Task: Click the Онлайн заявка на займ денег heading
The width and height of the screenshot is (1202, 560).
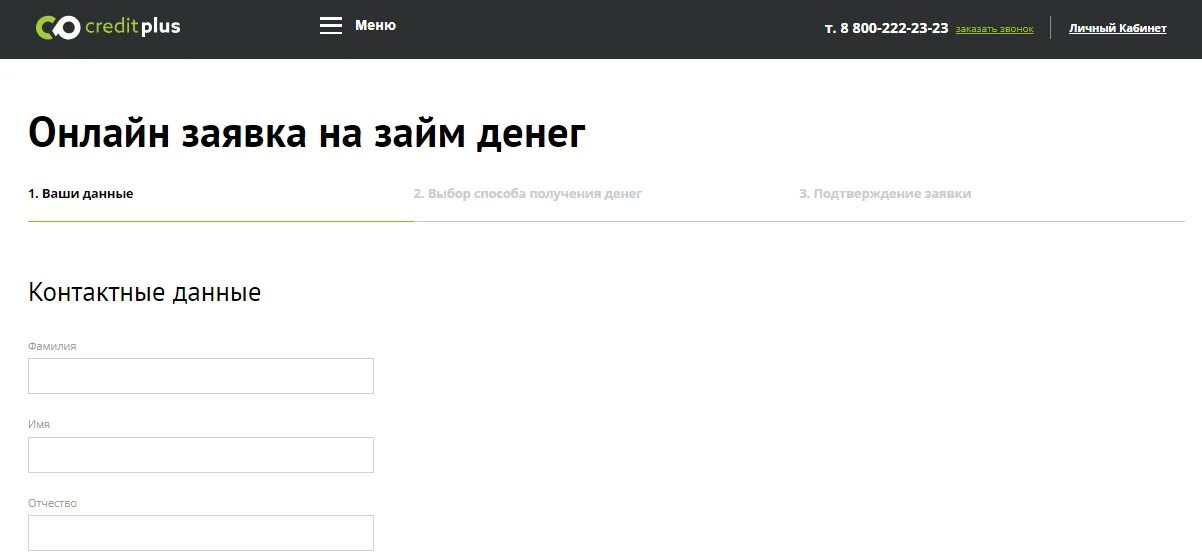Action: (307, 133)
